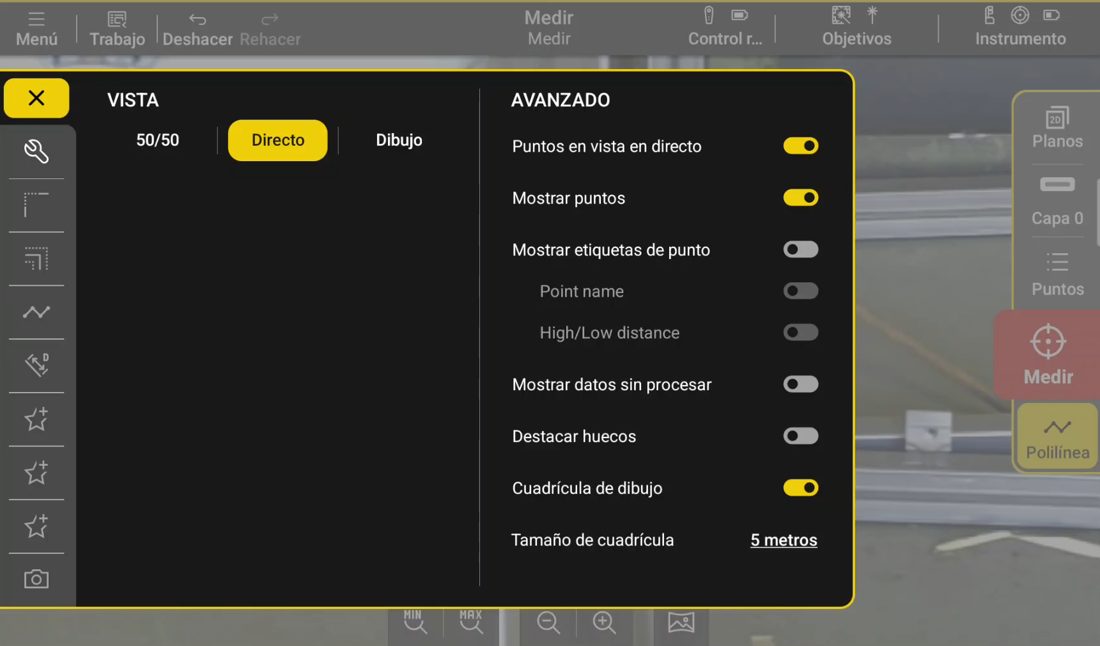Click the MIN zoom magnifier icon
The width and height of the screenshot is (1100, 646).
tap(415, 621)
